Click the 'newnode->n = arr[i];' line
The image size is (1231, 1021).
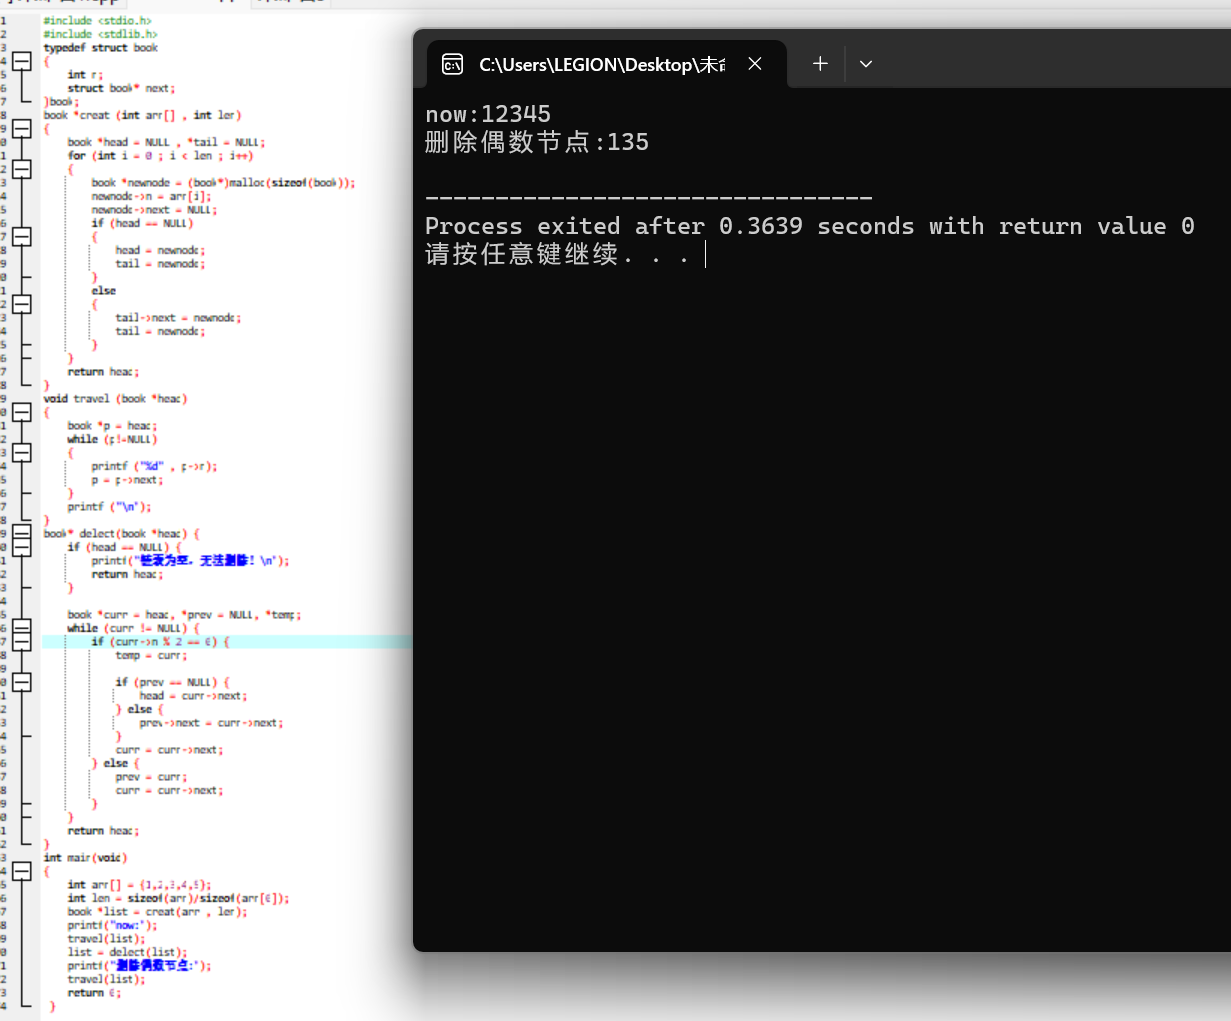click(x=151, y=196)
